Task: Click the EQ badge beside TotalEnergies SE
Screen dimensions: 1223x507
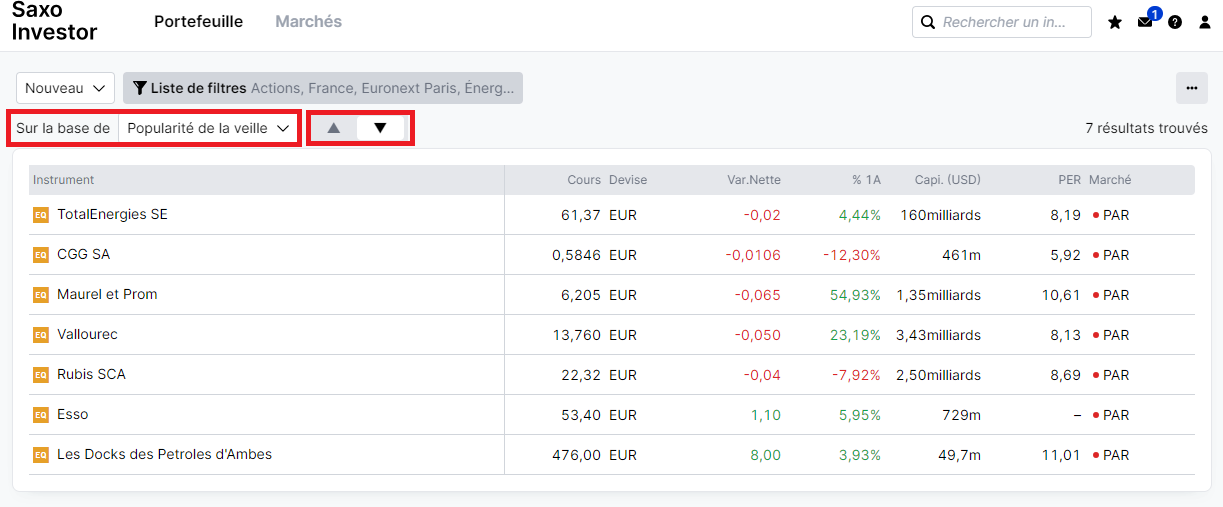Action: (41, 215)
